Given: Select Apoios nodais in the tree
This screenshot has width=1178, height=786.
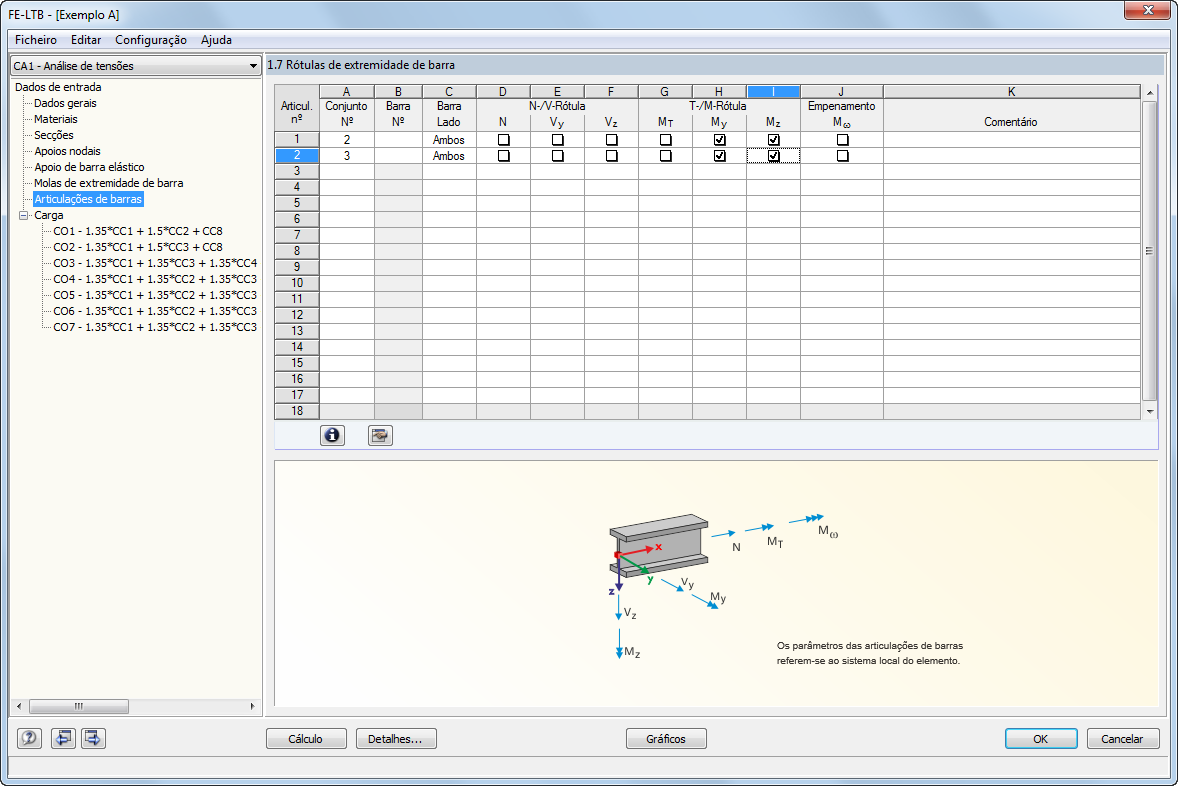Looking at the screenshot, I should 67,151.
